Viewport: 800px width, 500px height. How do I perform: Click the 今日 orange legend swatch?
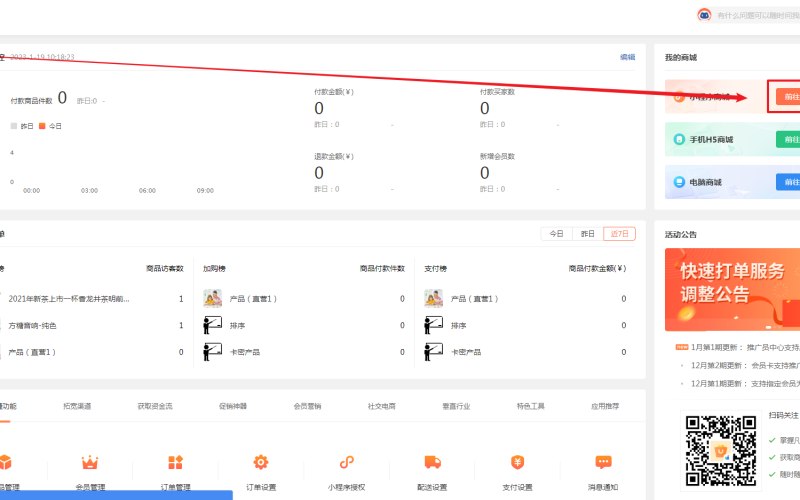pos(42,126)
